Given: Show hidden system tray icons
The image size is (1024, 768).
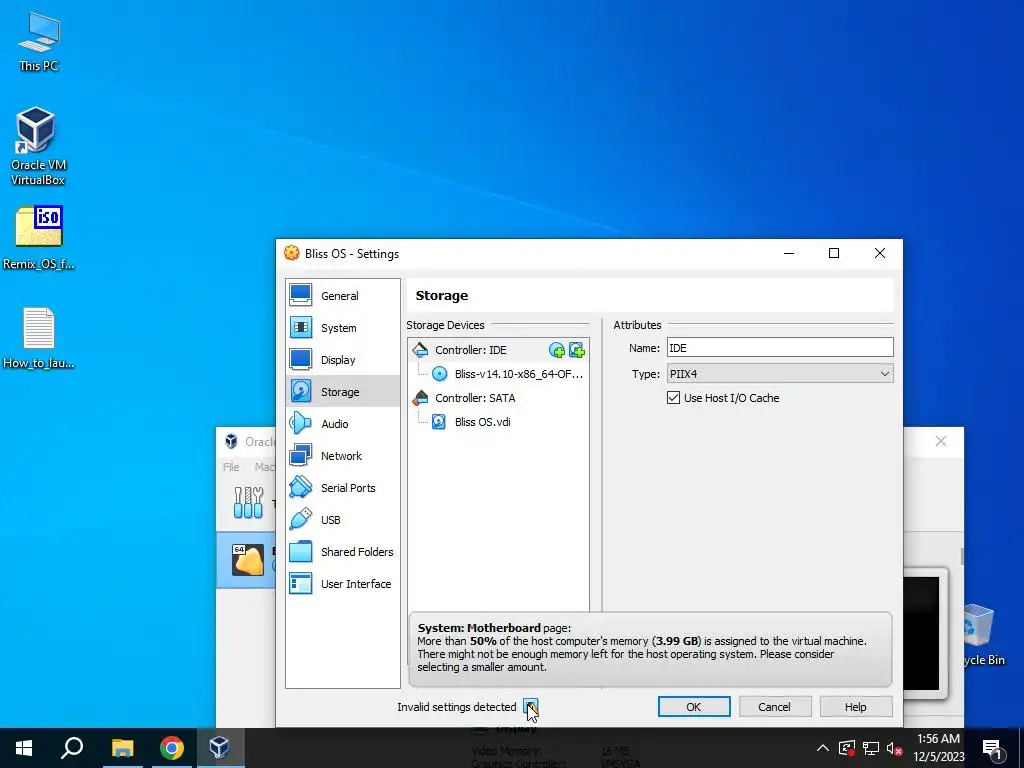Looking at the screenshot, I should pyautogui.click(x=823, y=748).
